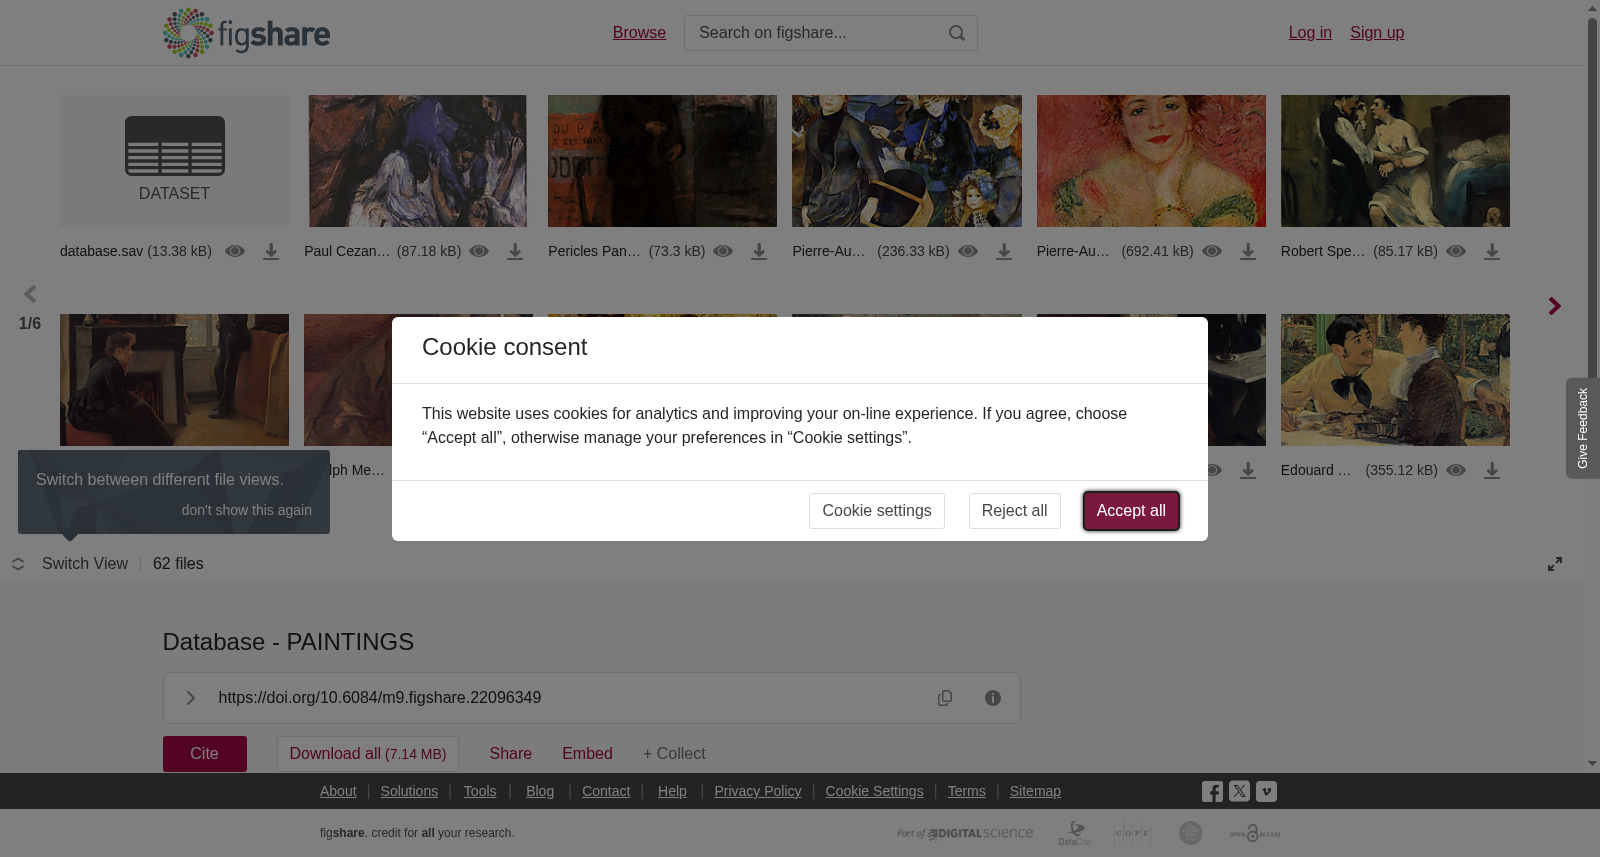Click the Collect button
Screen dimensions: 1600x857
pos(674,754)
